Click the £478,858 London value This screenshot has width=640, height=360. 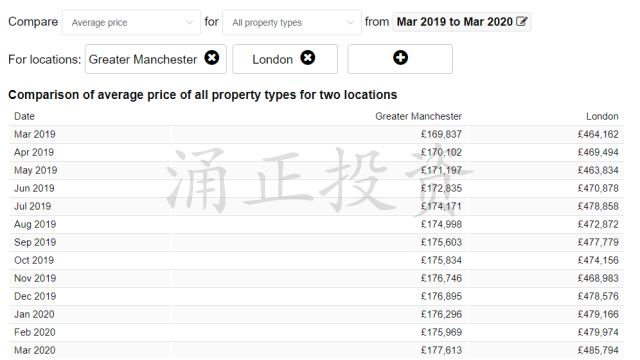point(598,206)
